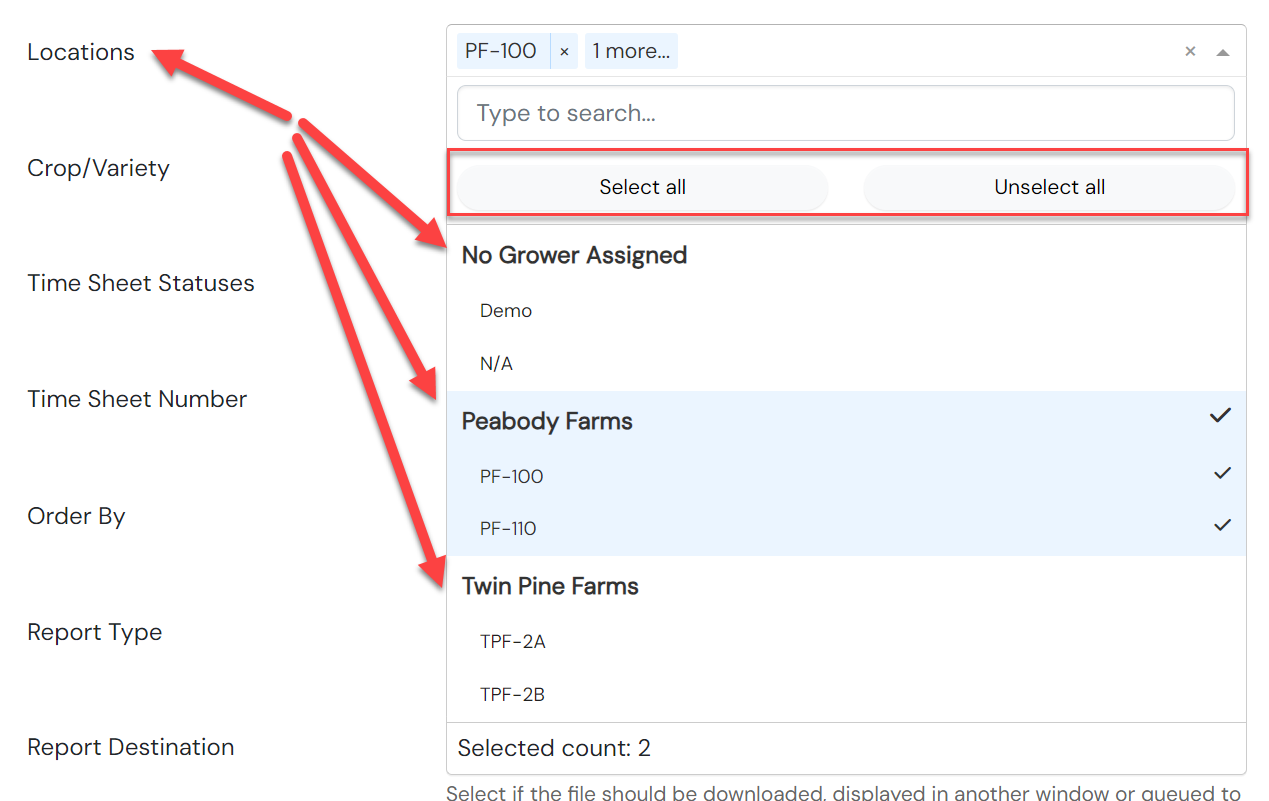
Task: Toggle the TPF-2A location option
Action: point(846,642)
